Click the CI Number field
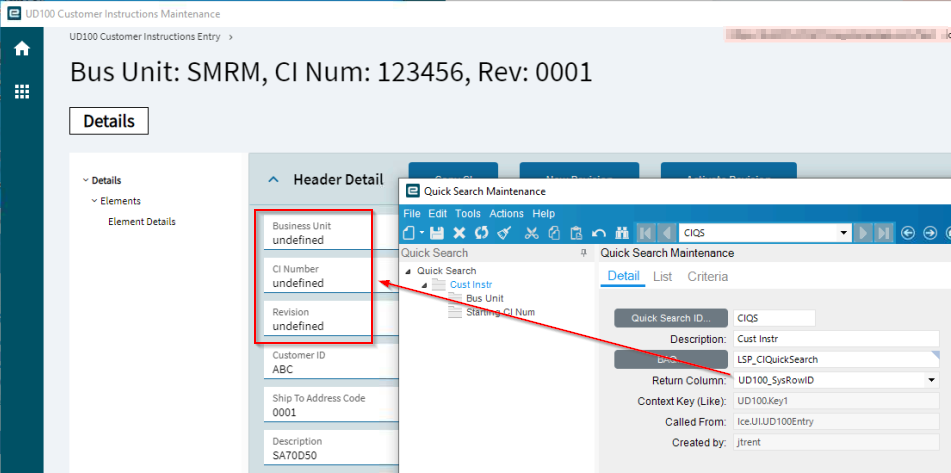Screen dimensions: 951x473 tap(331, 276)
